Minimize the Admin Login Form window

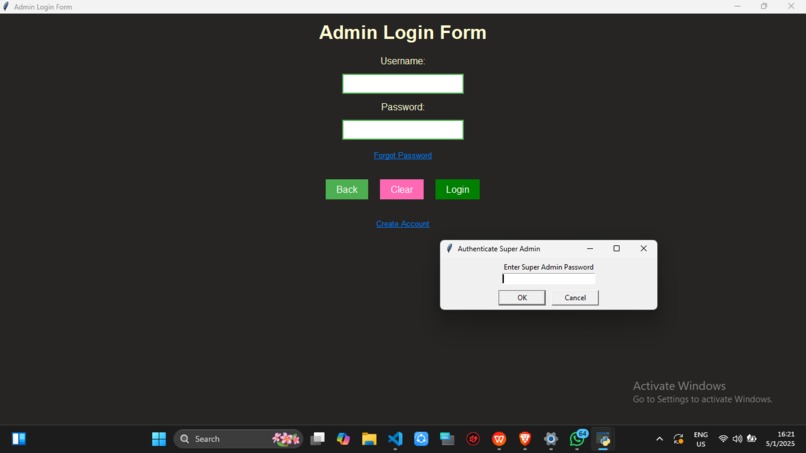(738, 6)
